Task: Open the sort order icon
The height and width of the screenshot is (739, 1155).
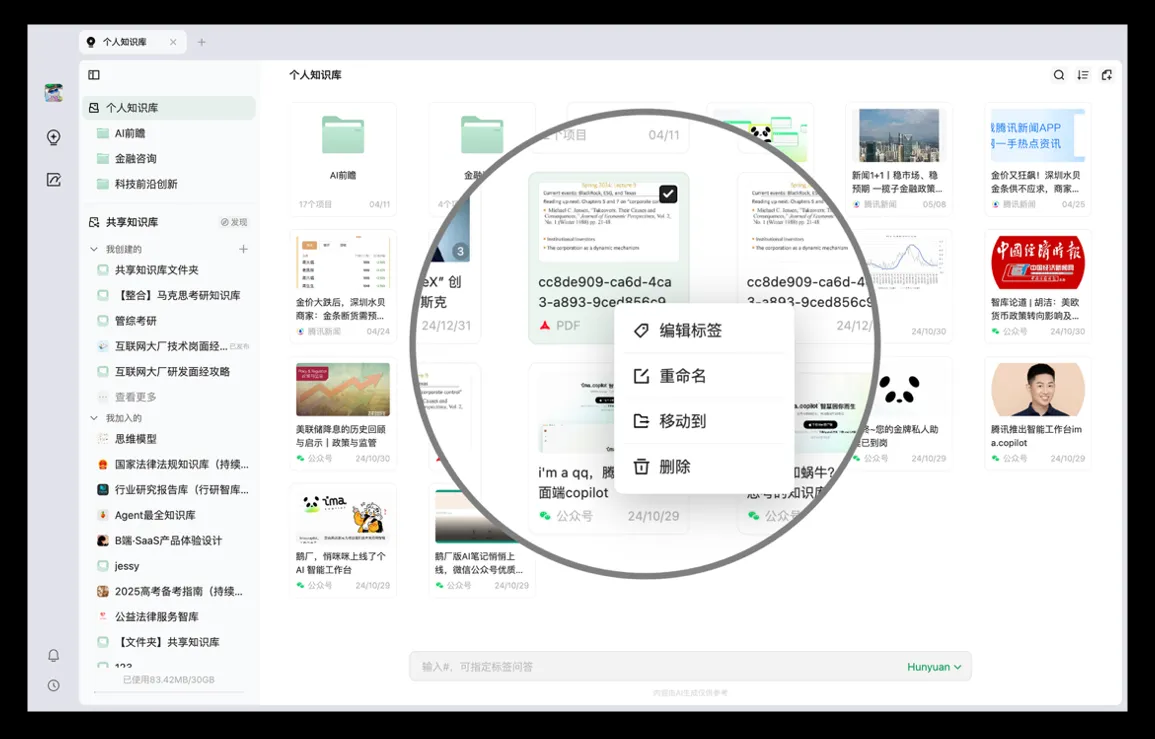Action: tap(1083, 75)
